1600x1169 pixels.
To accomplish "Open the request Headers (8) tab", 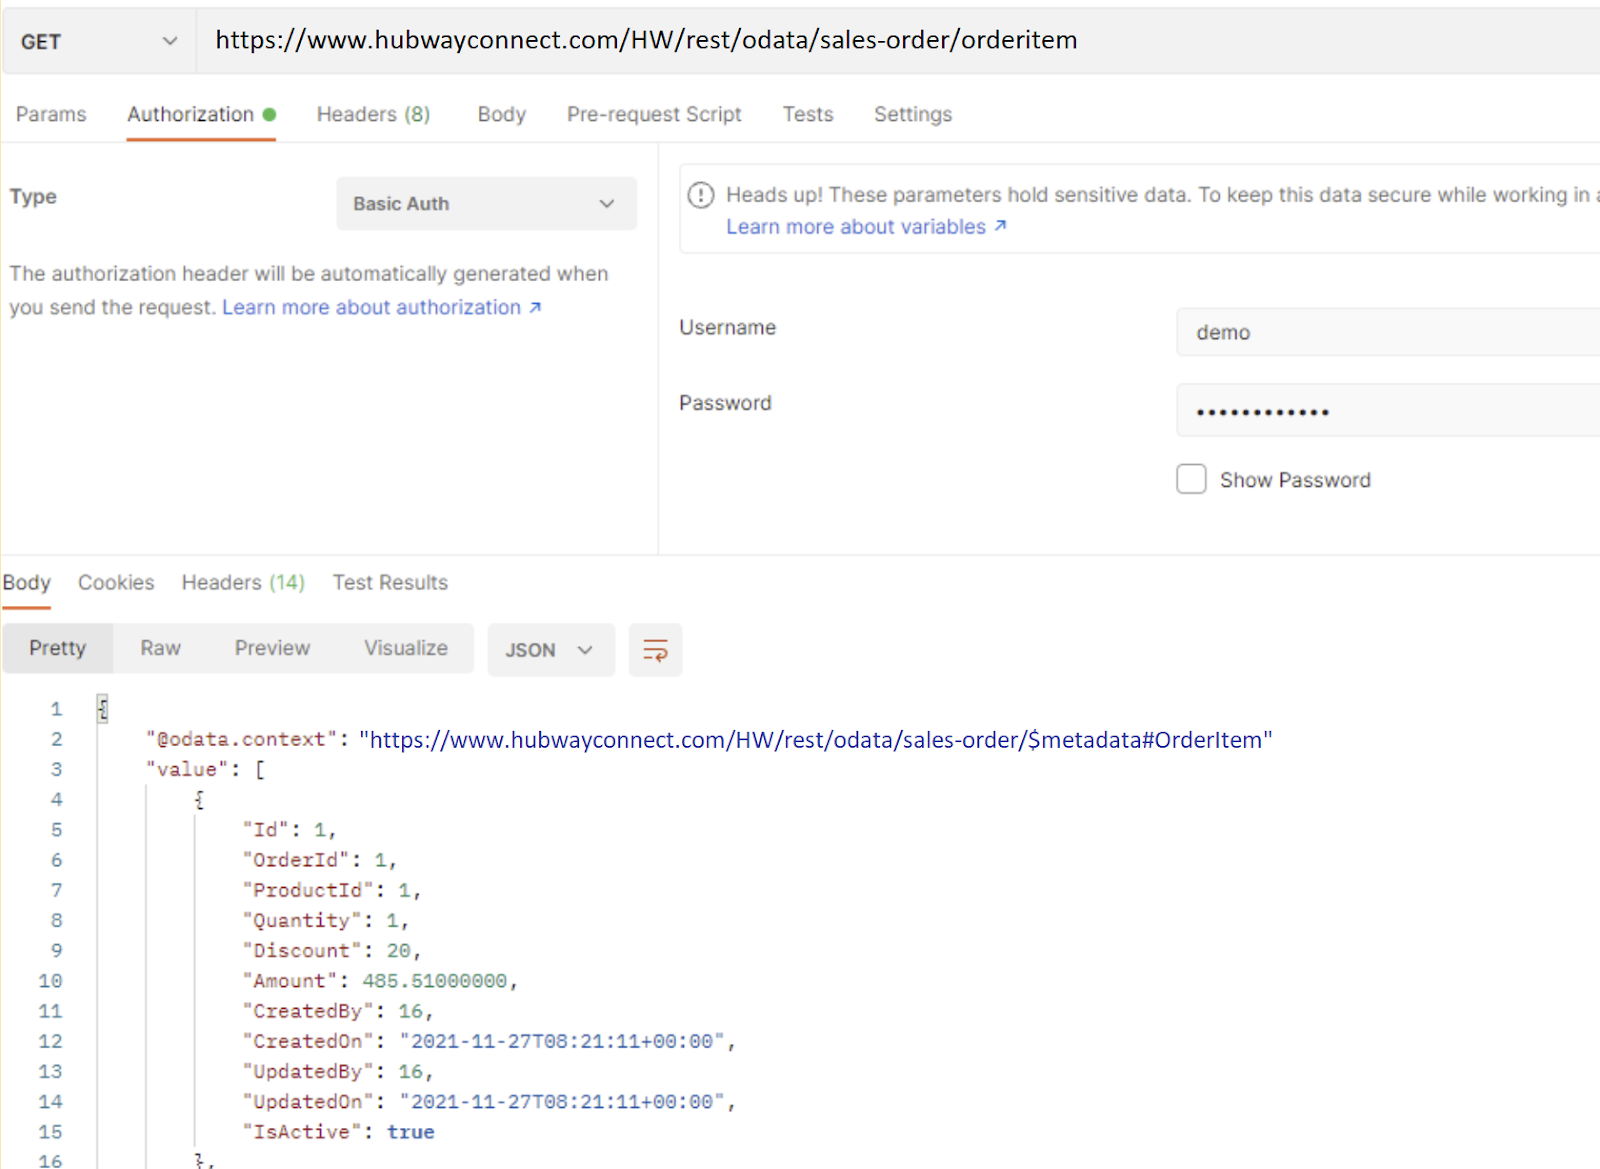I will coord(373,115).
